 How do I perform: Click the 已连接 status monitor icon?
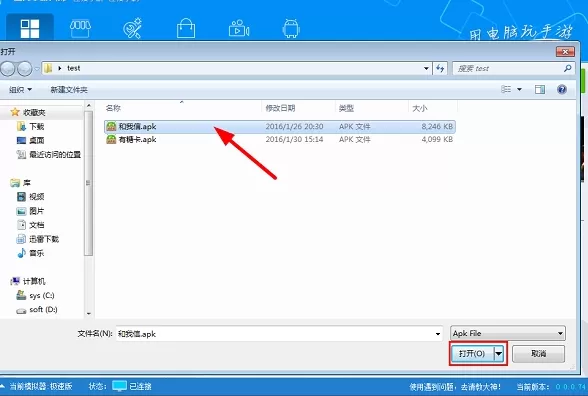tap(120, 386)
